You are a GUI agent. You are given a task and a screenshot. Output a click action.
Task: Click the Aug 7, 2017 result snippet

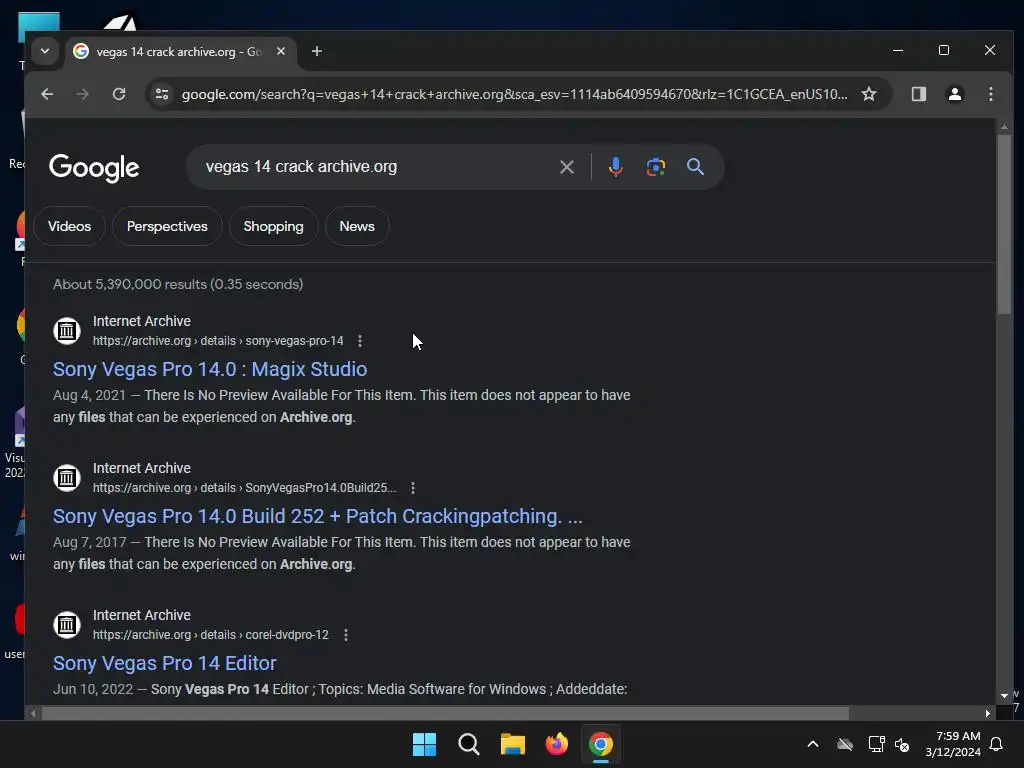[x=342, y=553]
